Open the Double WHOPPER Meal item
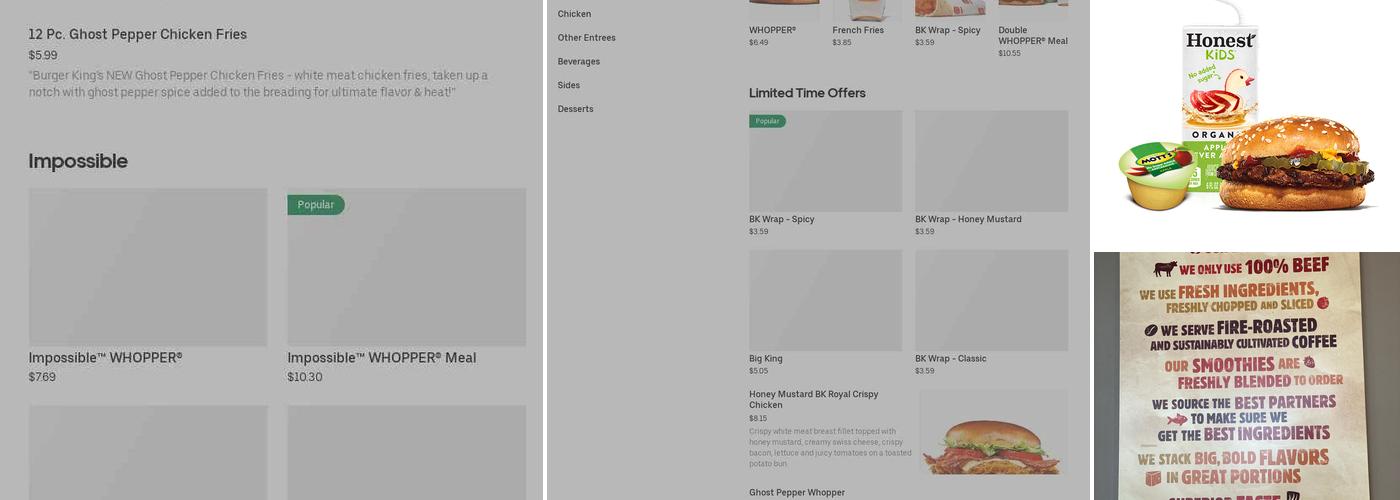 pyautogui.click(x=1033, y=35)
